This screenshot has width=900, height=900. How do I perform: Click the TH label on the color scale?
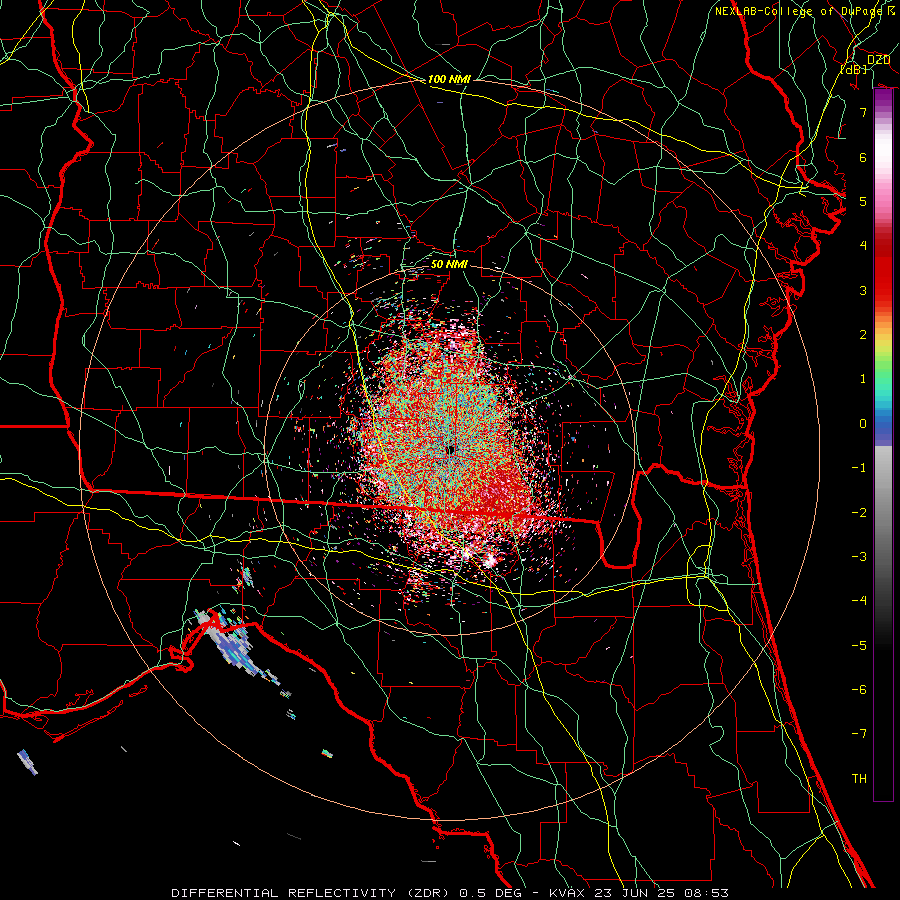pos(859,779)
